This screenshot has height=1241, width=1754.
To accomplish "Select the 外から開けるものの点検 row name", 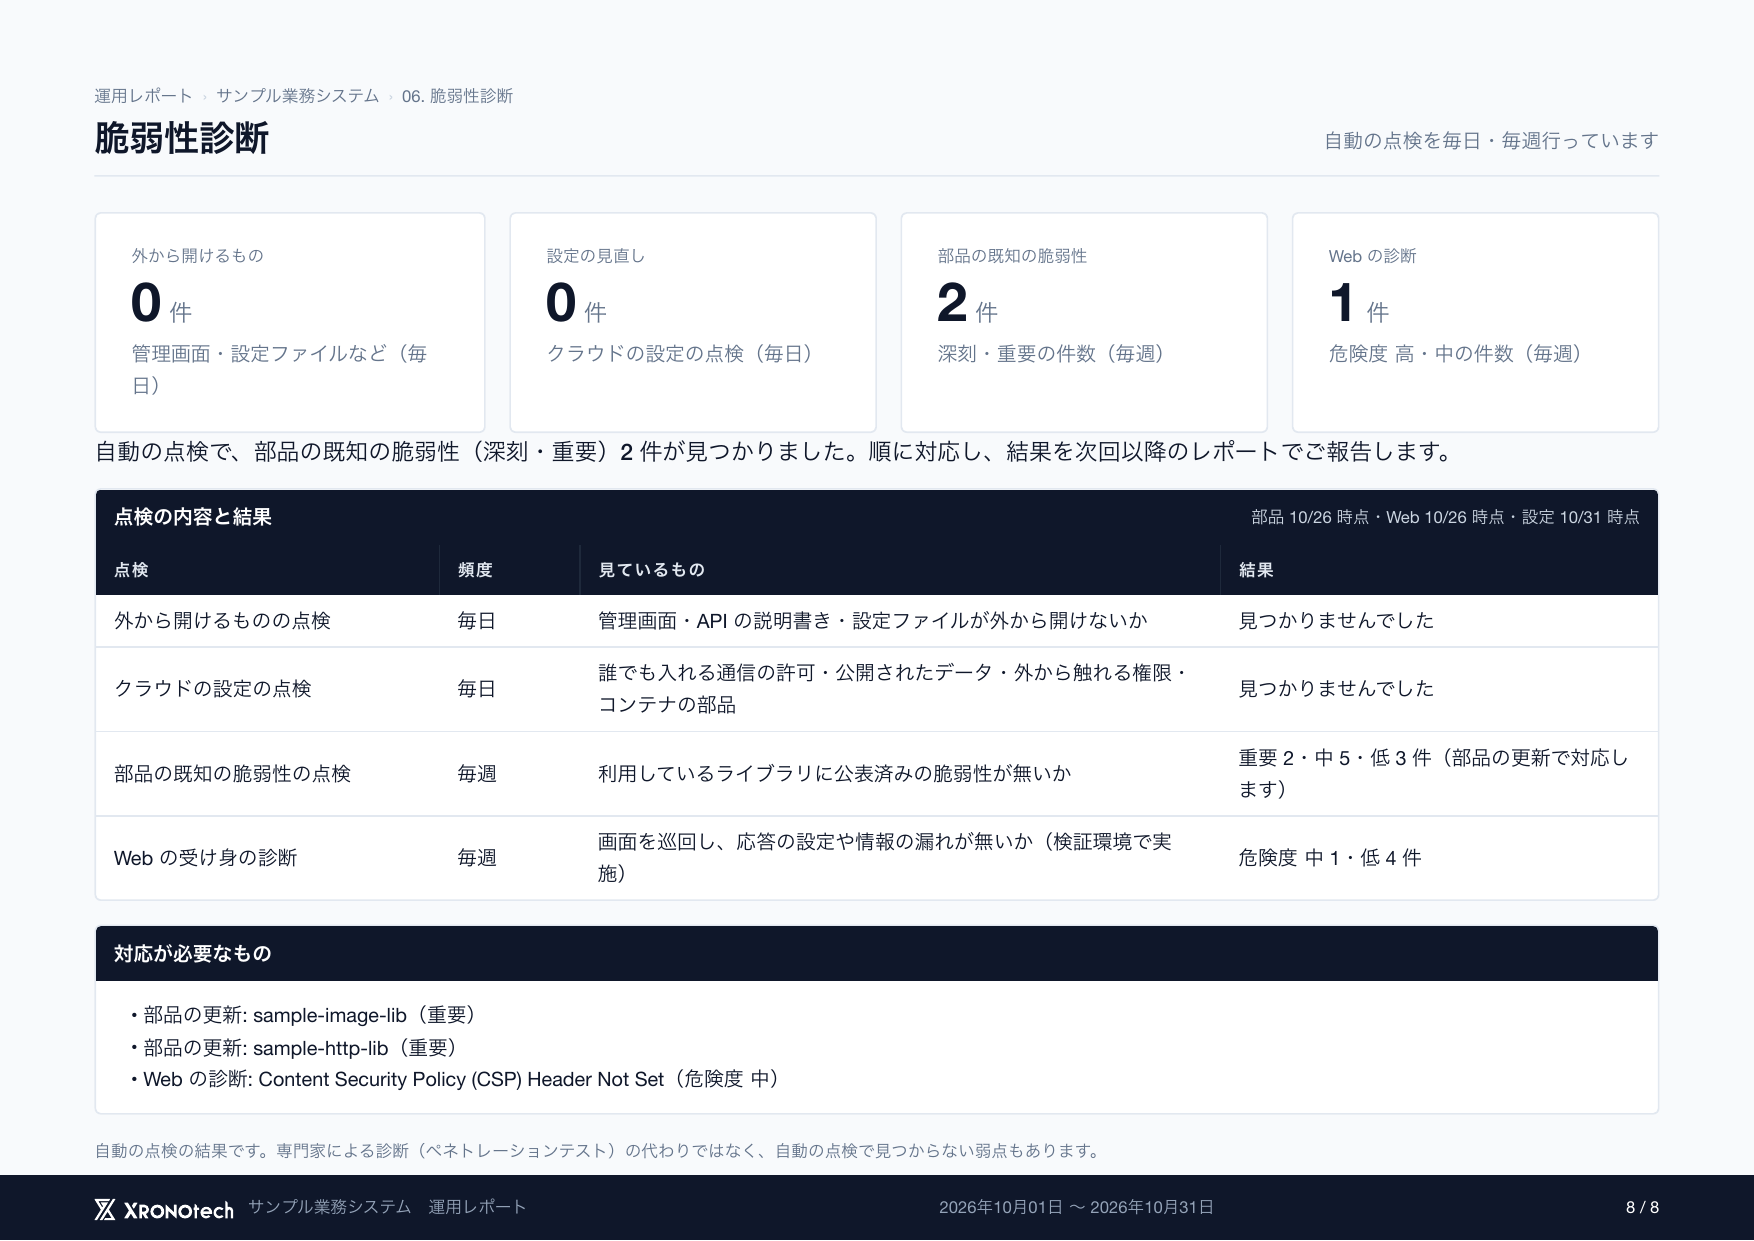I will [x=222, y=621].
